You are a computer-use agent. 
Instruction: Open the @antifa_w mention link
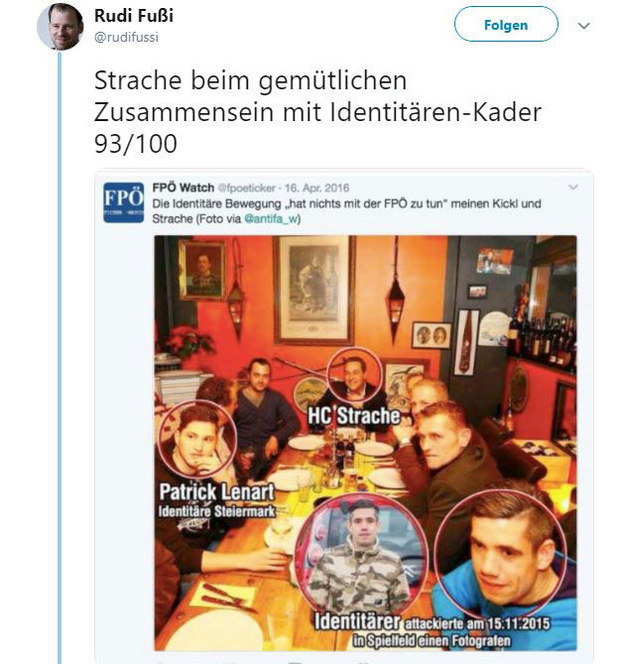coord(272,219)
